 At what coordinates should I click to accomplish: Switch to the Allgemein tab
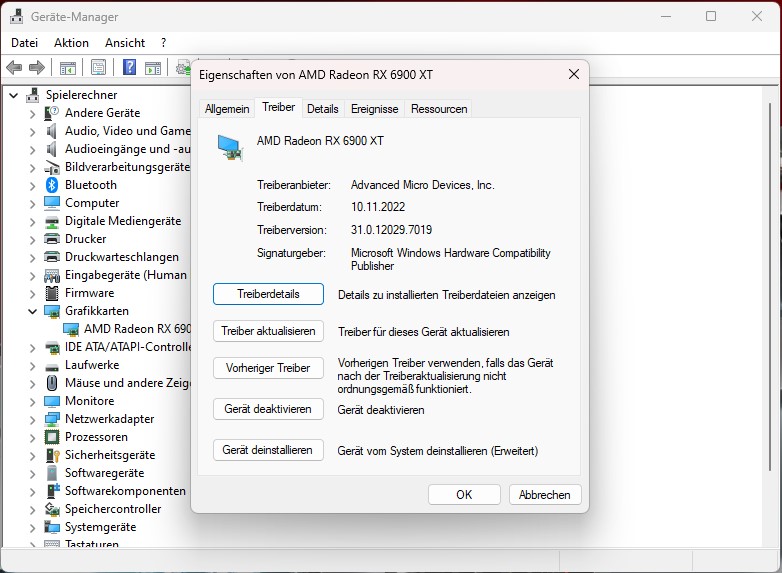click(x=227, y=109)
